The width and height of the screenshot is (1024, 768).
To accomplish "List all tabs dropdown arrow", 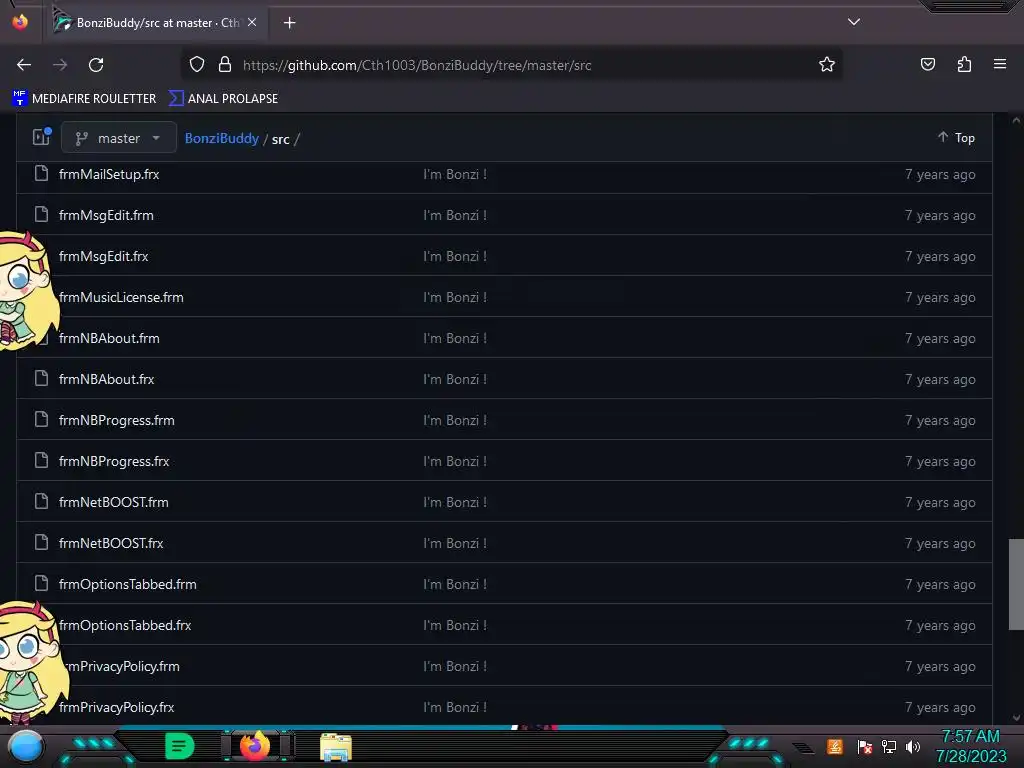I will point(854,22).
